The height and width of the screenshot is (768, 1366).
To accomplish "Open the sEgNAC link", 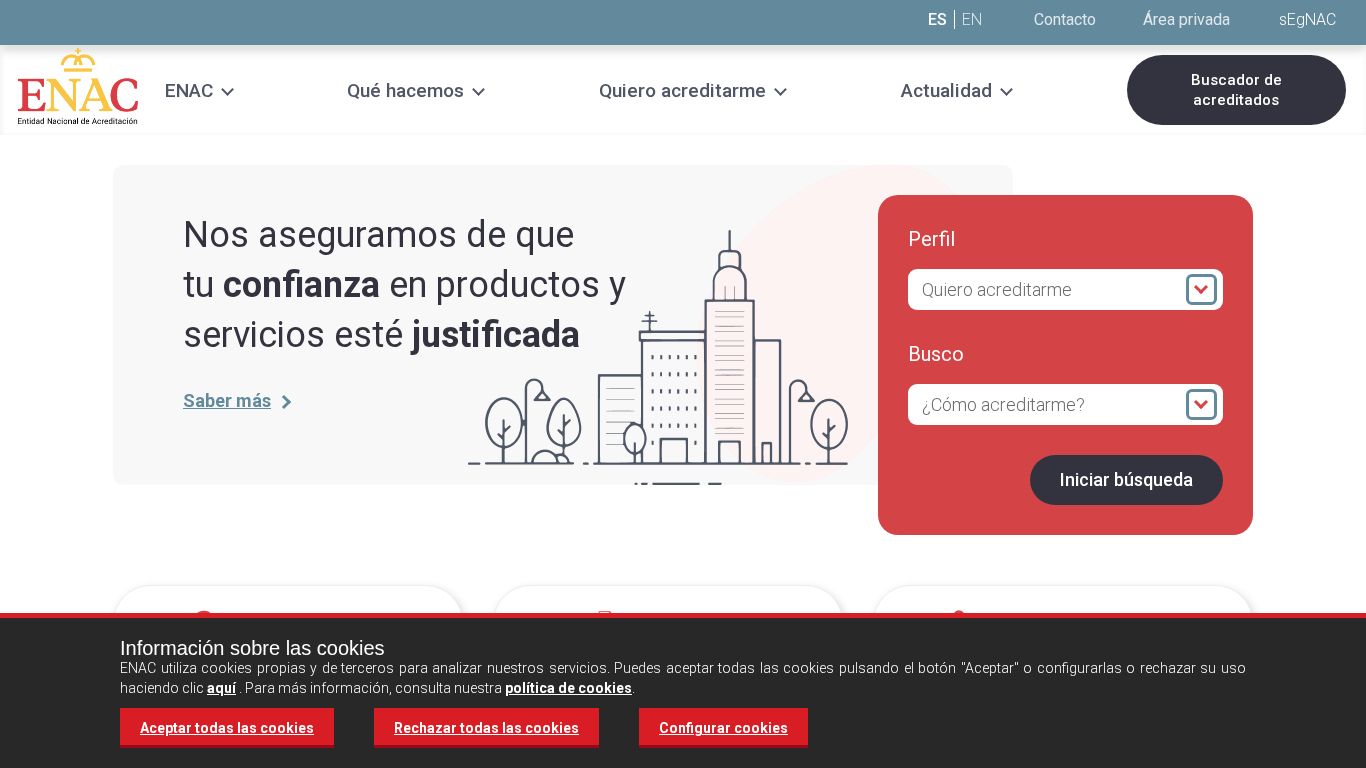I will pyautogui.click(x=1307, y=19).
